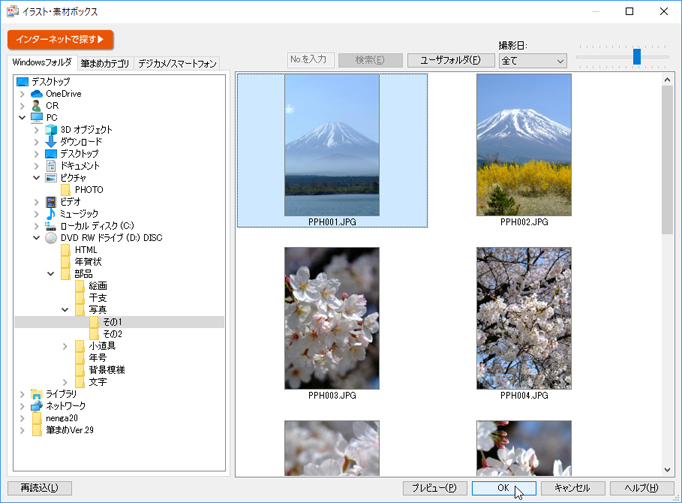
Task: Click the ビデオ folder icon
Action: 51,202
